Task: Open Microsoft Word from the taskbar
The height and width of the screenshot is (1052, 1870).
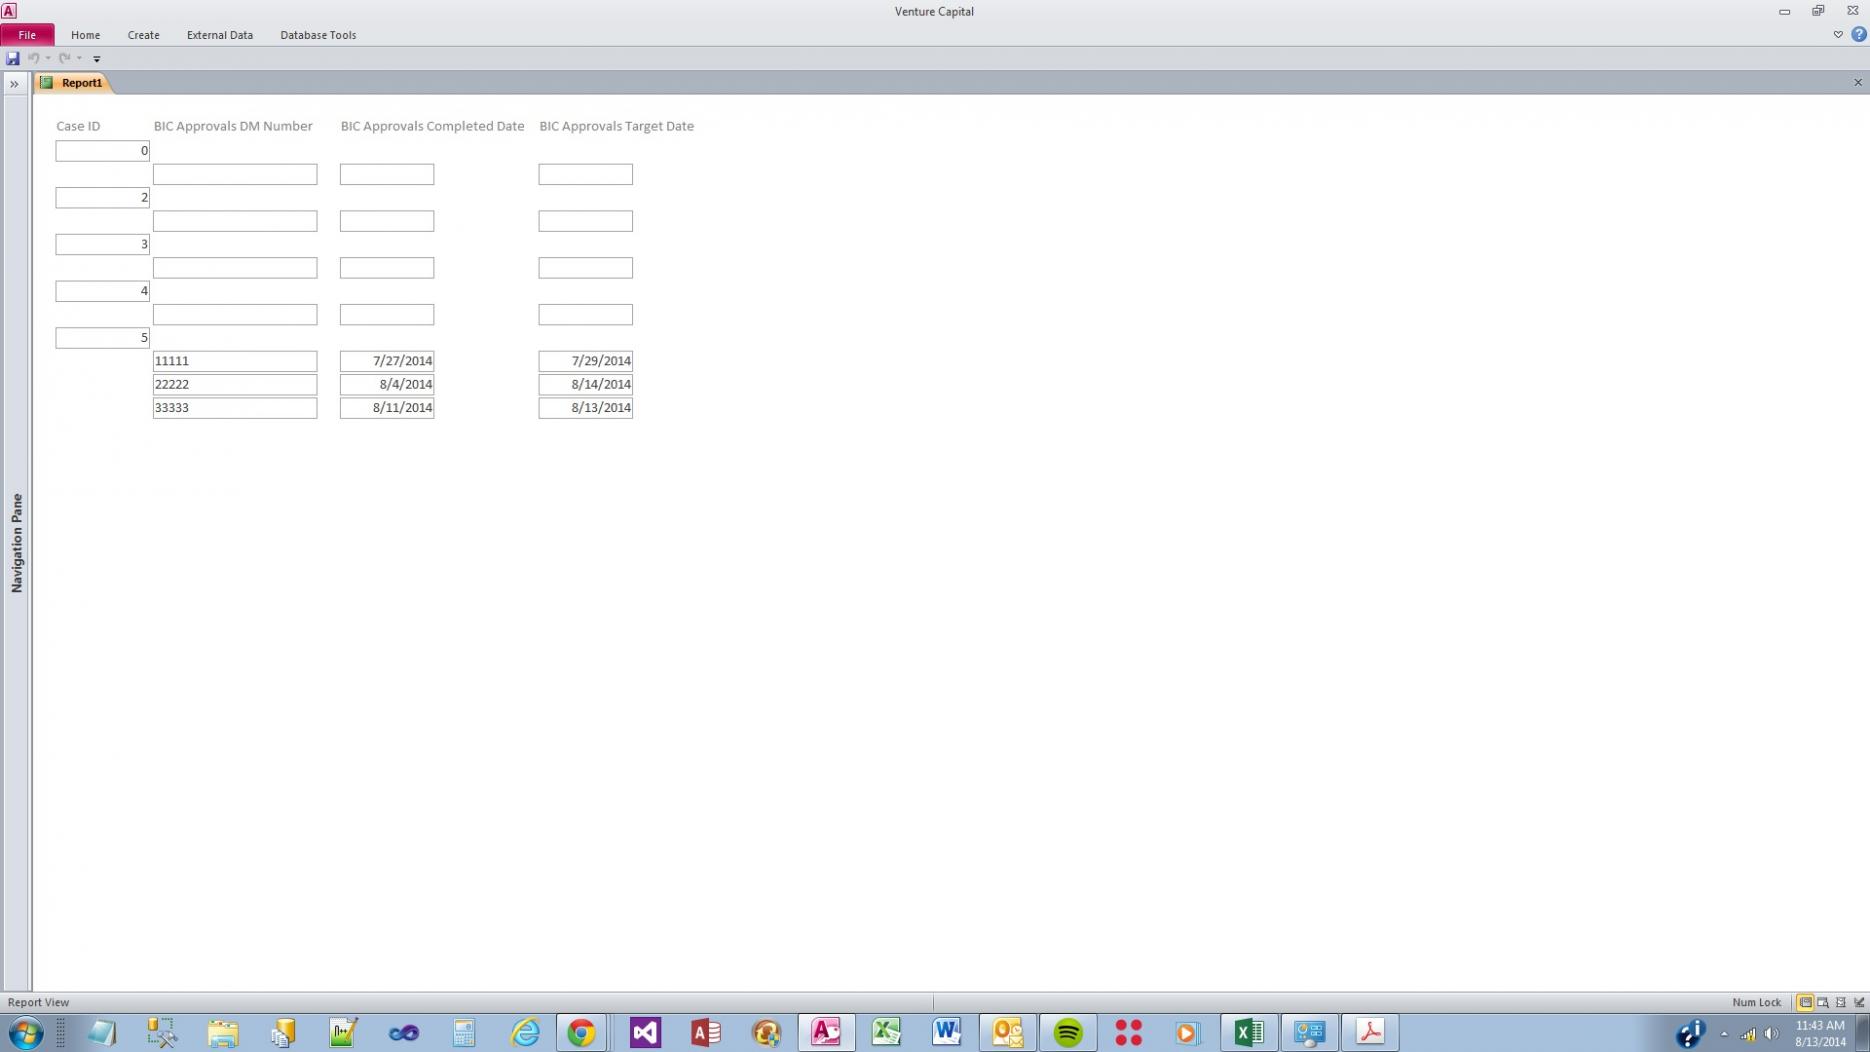Action: point(947,1032)
